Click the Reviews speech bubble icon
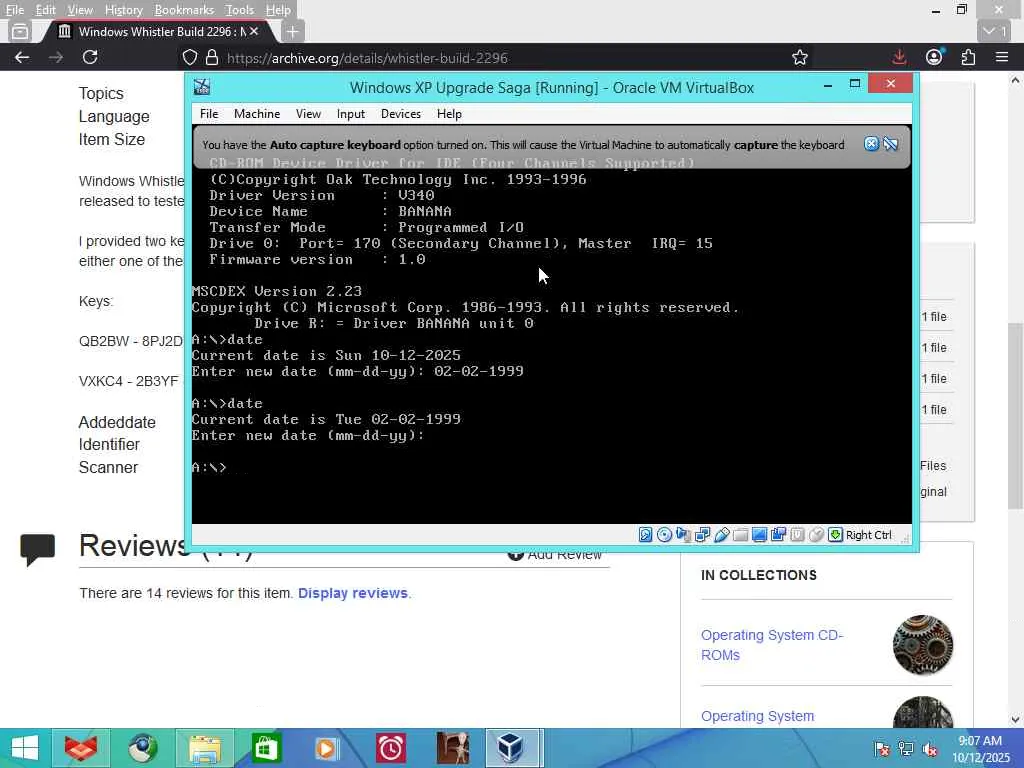This screenshot has width=1024, height=768. (37, 549)
